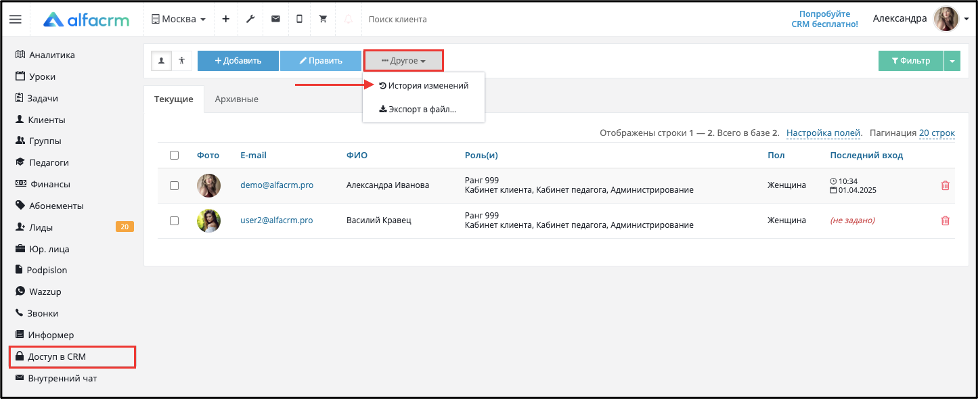Open the hamburger menu icon
979x400 pixels.
(16, 19)
